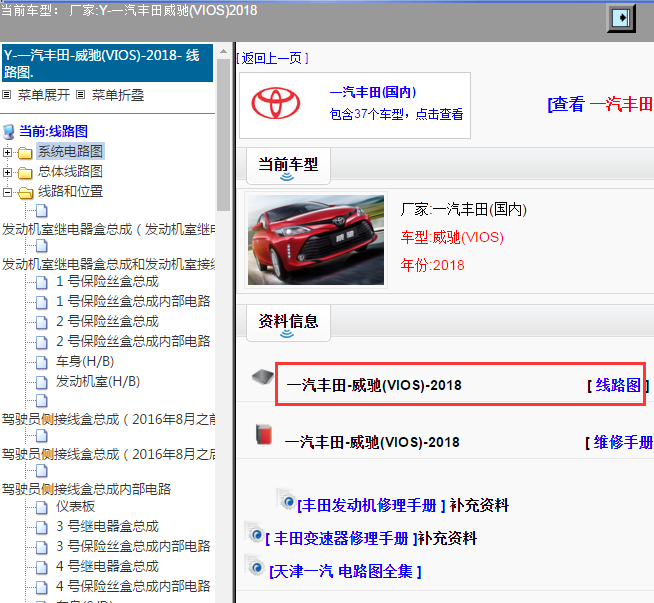Screen dimensions: 654x603
Task: Click the computer icon beside 当前:线路图
Action: point(8,132)
